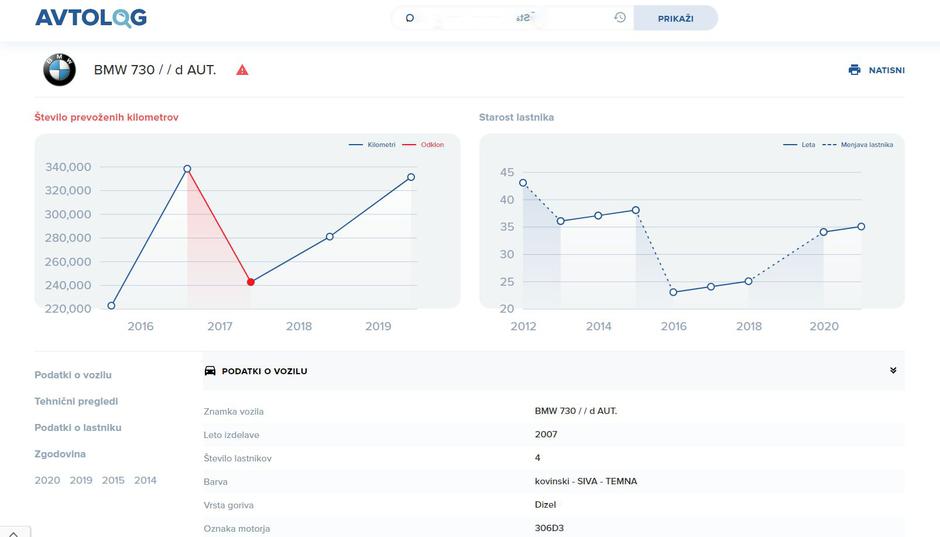Click the printer icon next to Natisni
Screen dimensions: 940x537
854,70
